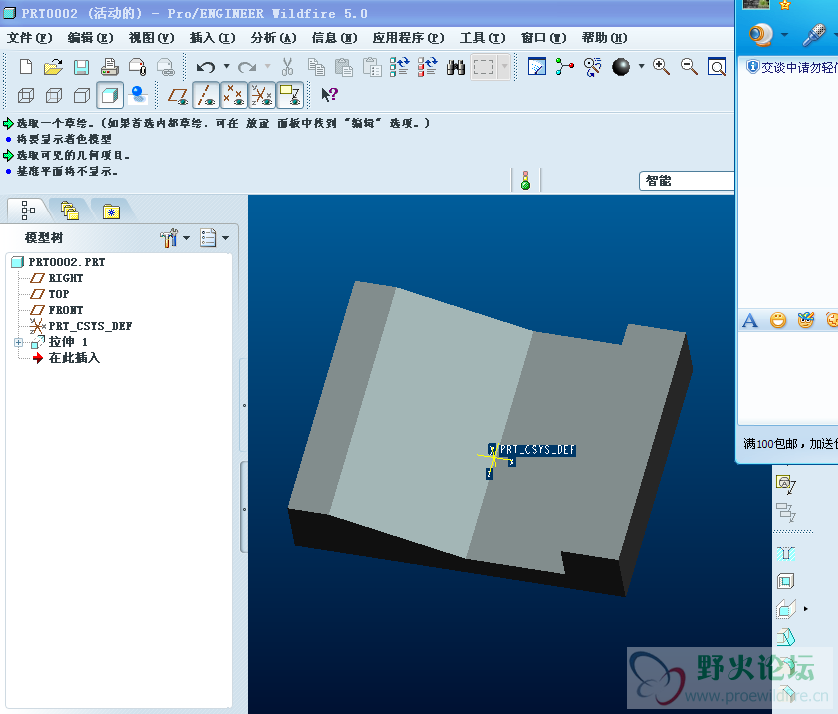Click the Orient mode icon
Image resolution: width=838 pixels, height=714 pixels.
[x=592, y=67]
